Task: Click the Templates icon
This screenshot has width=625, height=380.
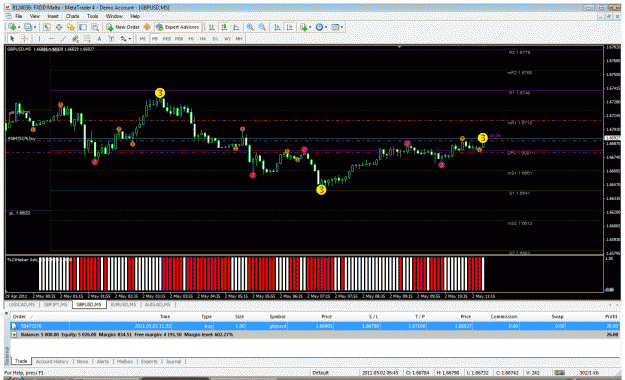Action: [335, 27]
